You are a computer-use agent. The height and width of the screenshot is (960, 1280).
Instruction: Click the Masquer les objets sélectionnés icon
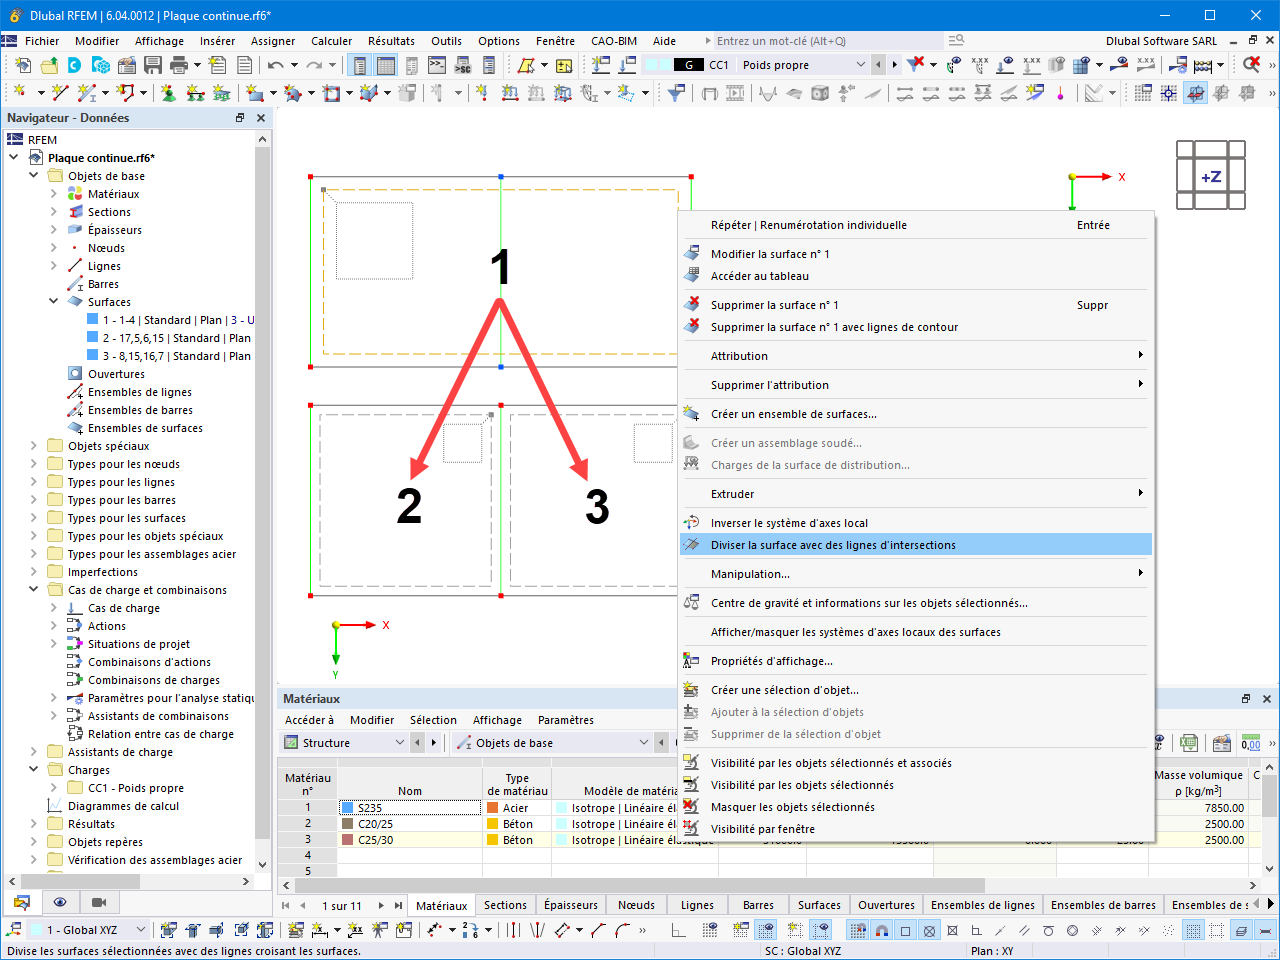click(x=691, y=807)
